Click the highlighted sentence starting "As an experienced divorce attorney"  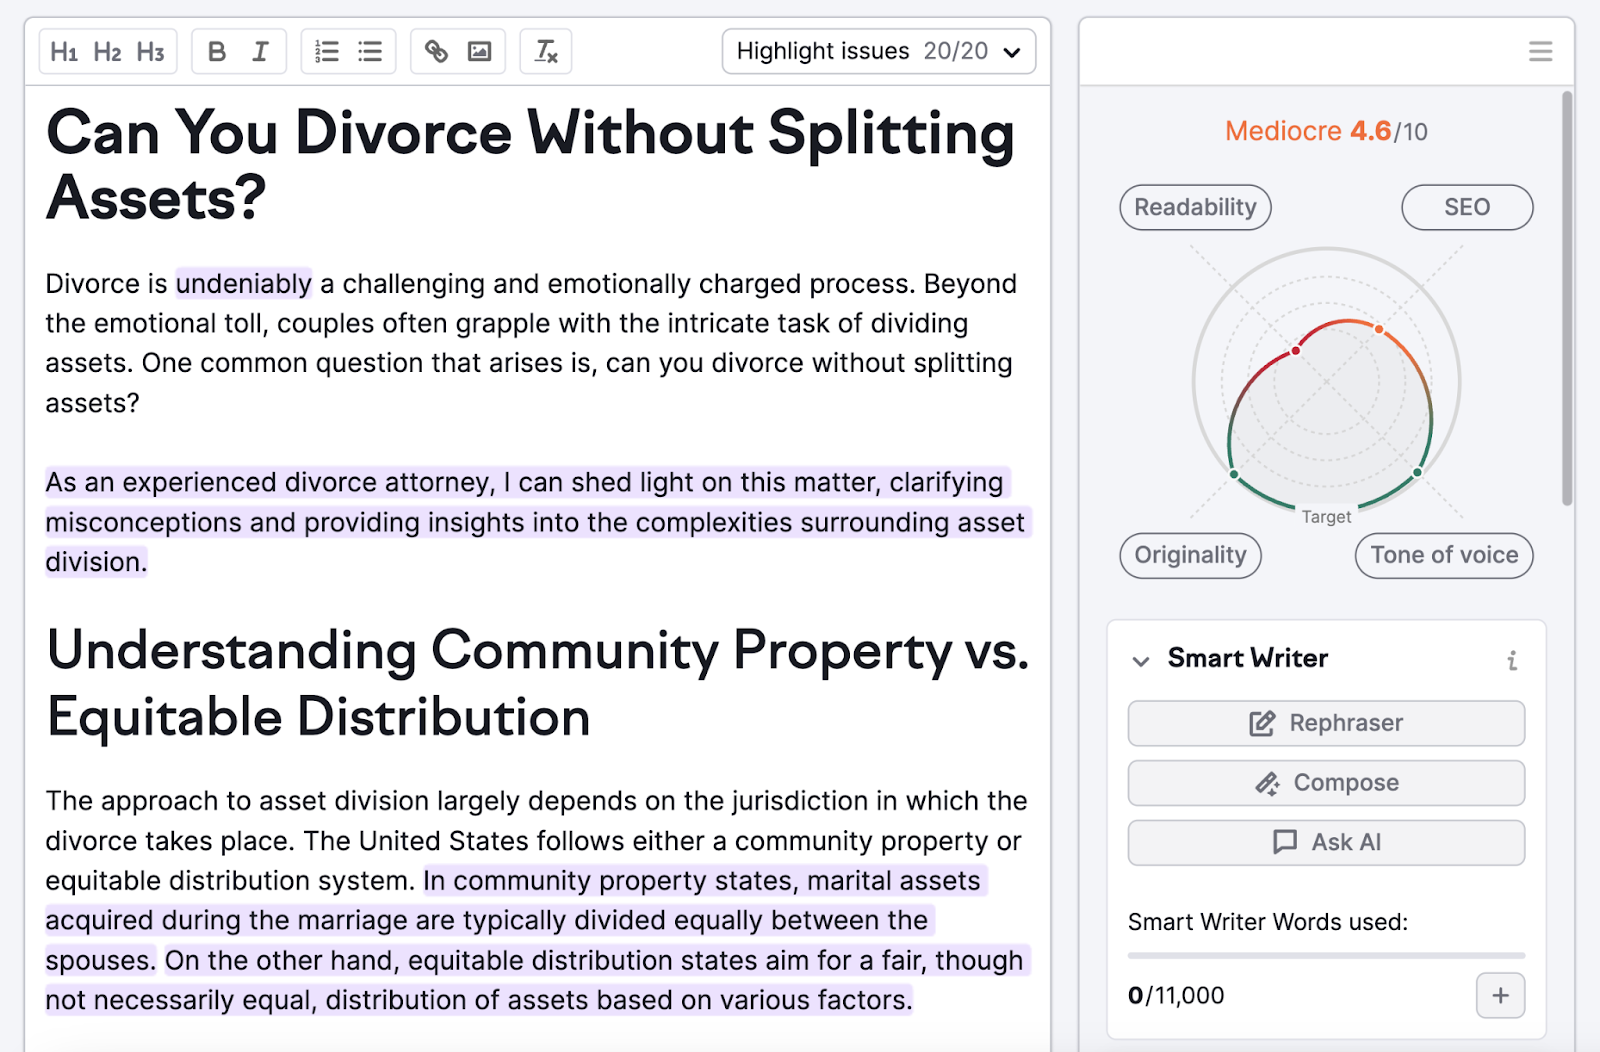tap(538, 522)
